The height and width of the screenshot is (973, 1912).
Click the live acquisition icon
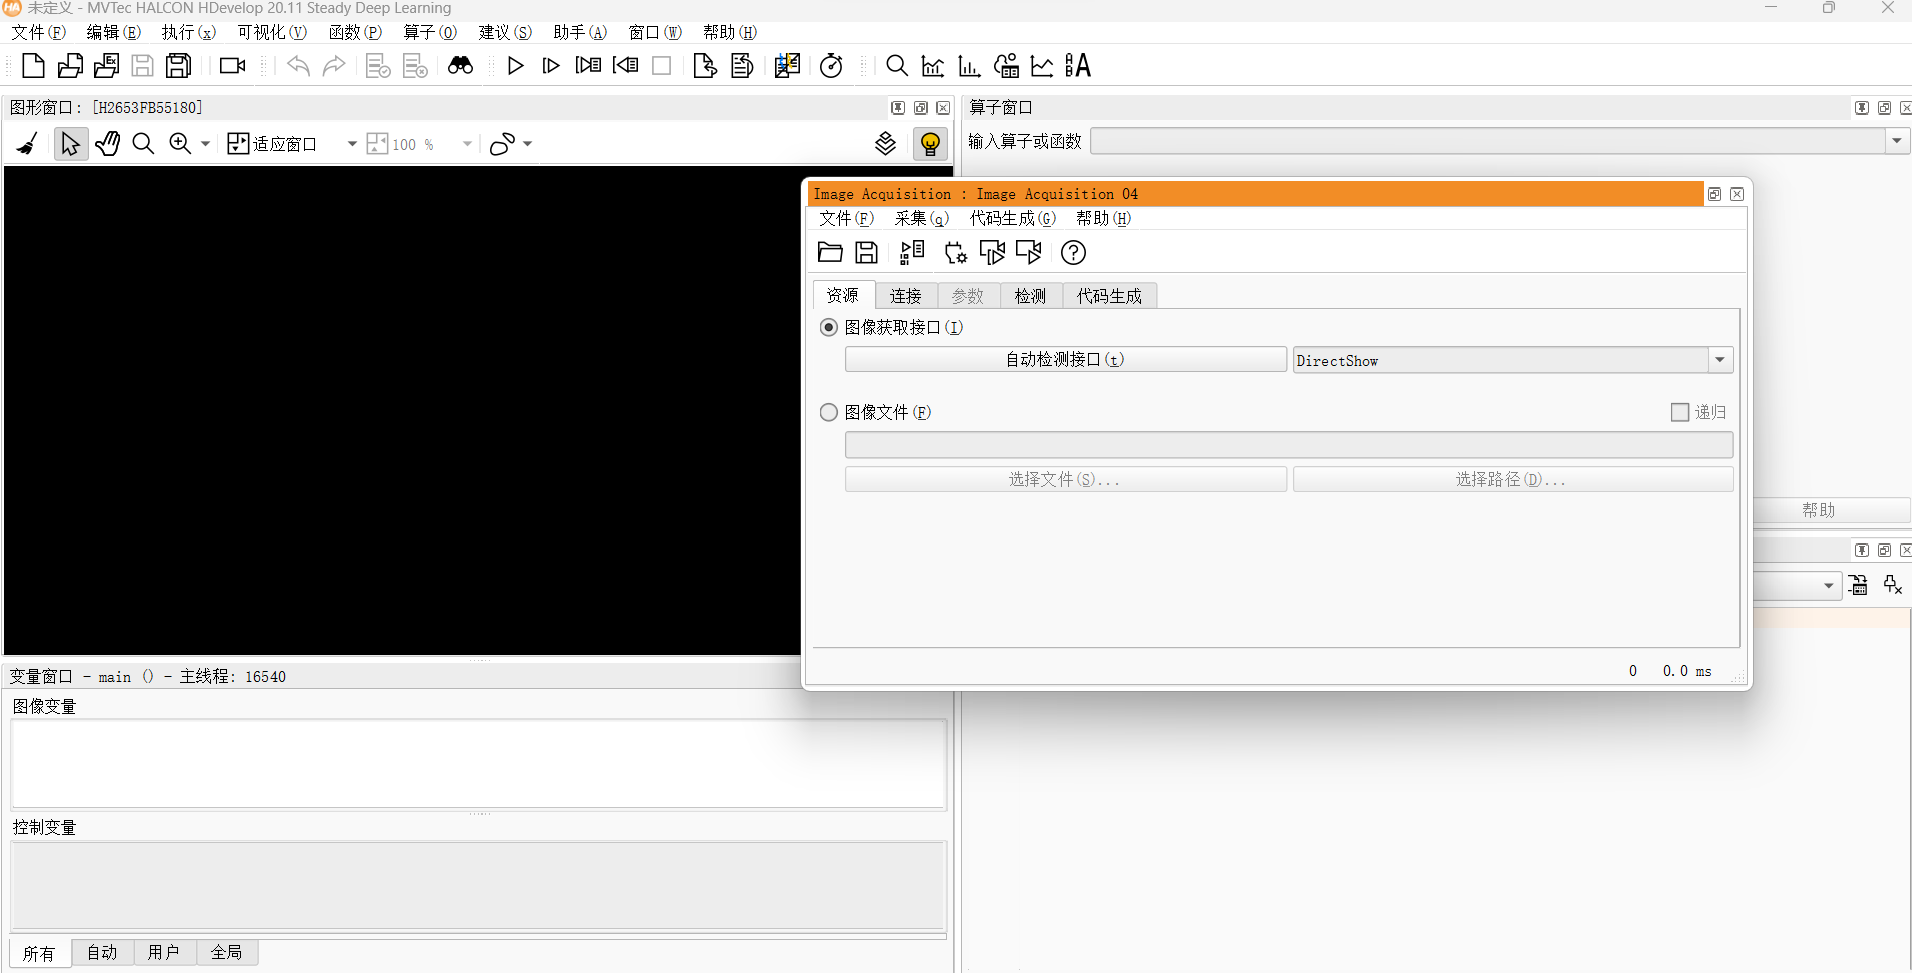[1029, 252]
